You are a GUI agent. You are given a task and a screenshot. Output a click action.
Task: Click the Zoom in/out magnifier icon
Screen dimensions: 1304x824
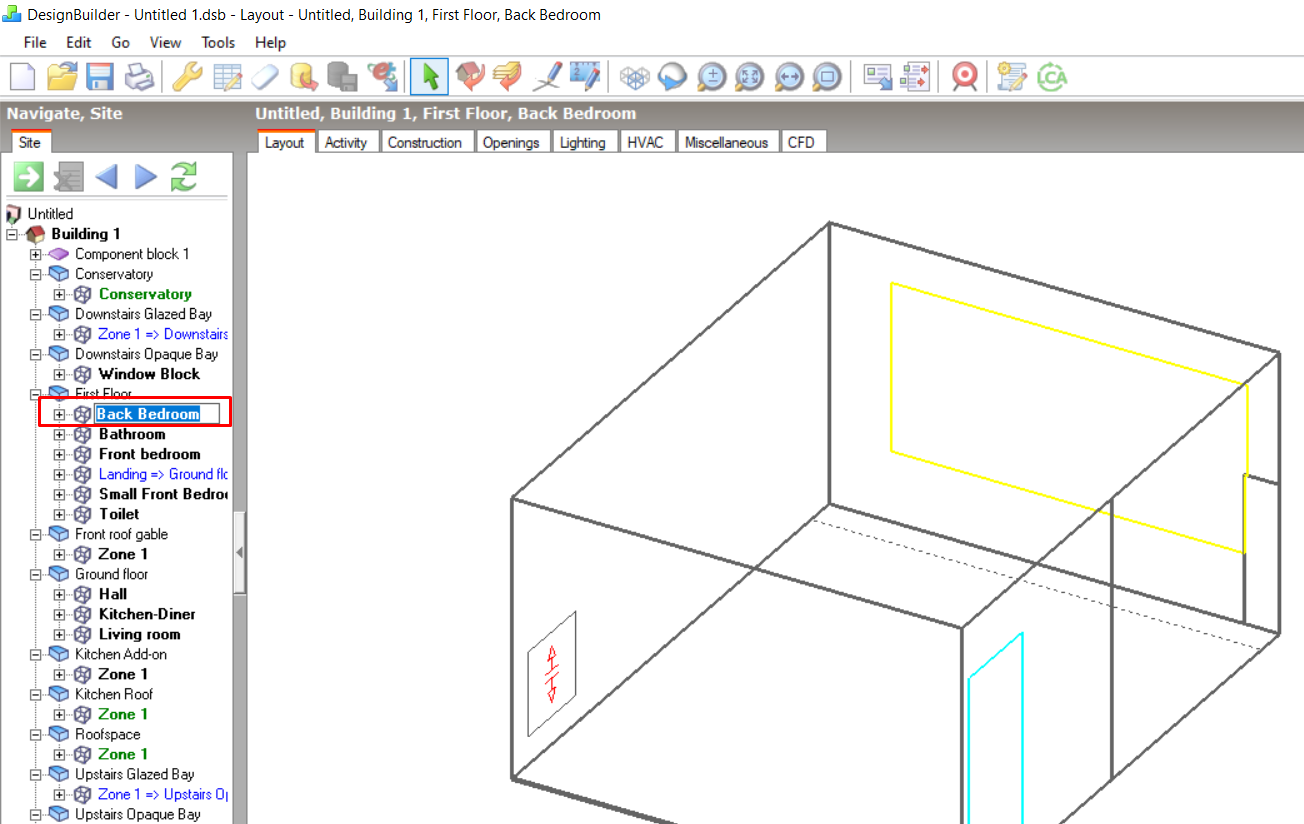coord(711,76)
